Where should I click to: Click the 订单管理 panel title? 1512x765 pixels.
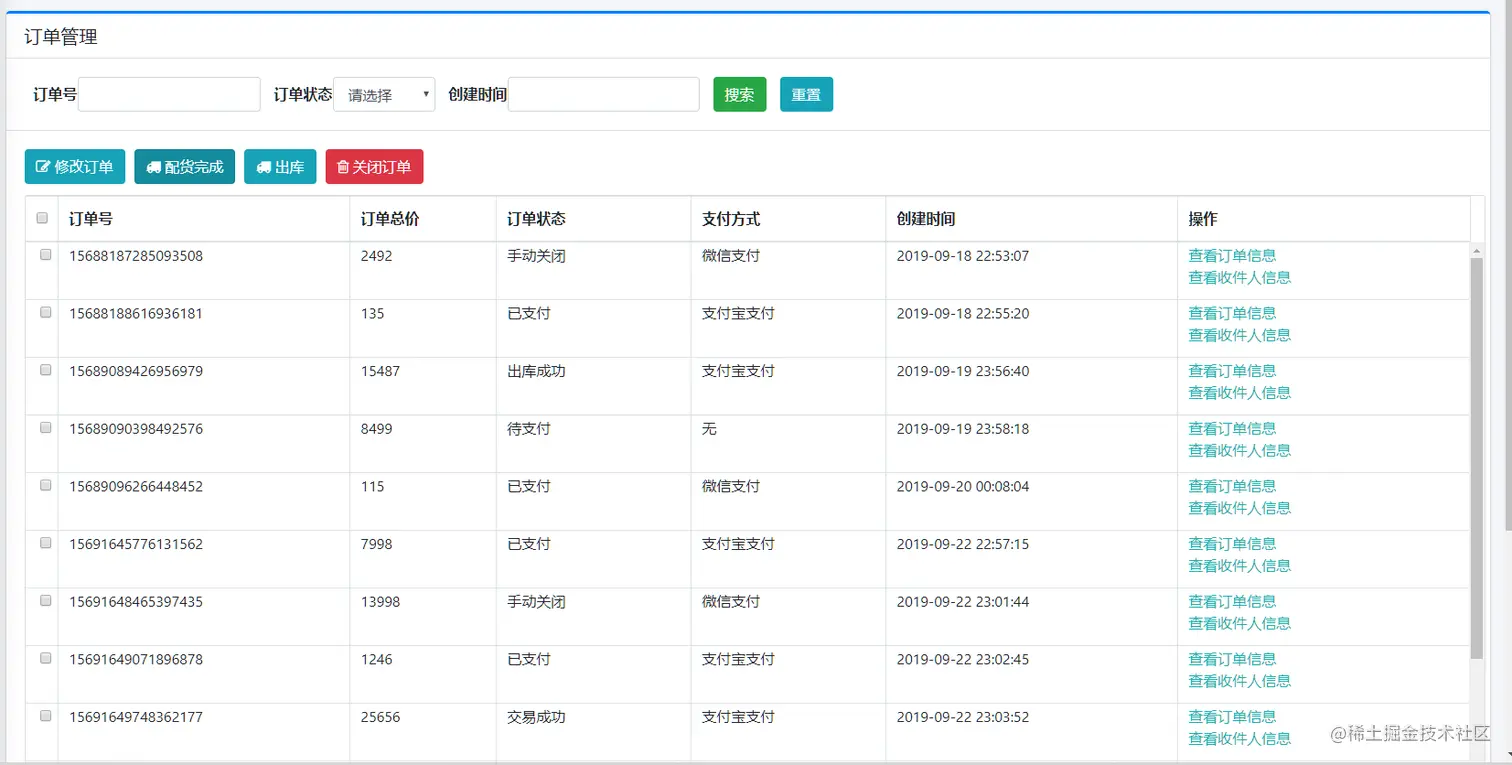coord(61,38)
